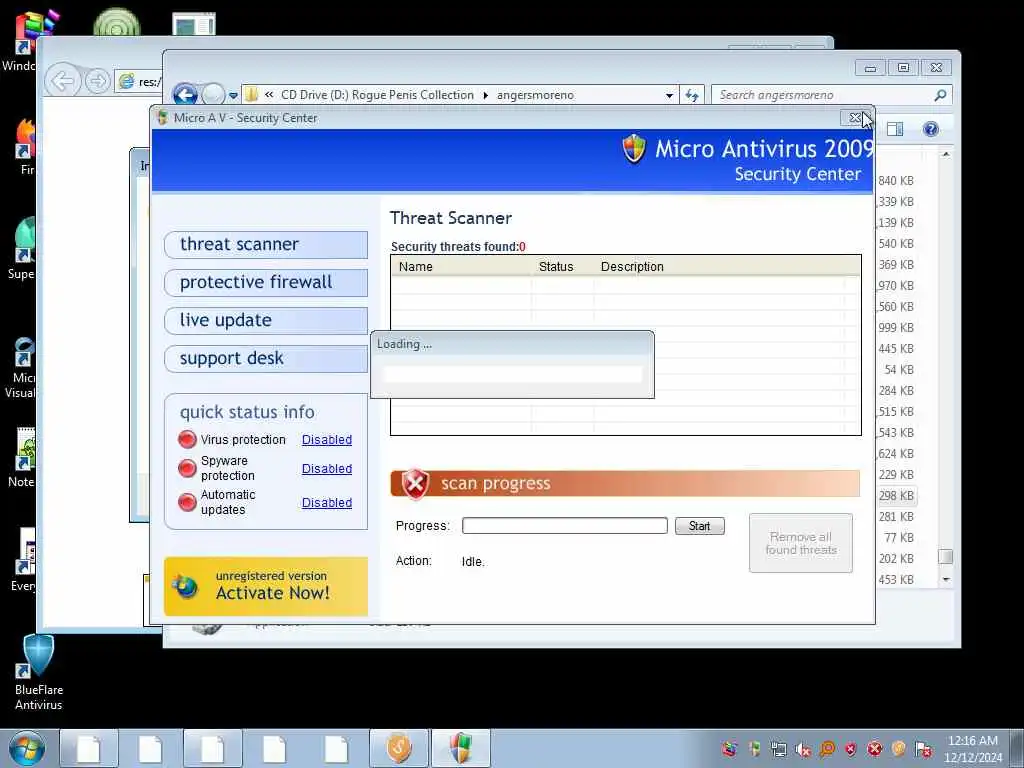The image size is (1024, 768).
Task: Open the threat scanner section
Action: coord(266,244)
